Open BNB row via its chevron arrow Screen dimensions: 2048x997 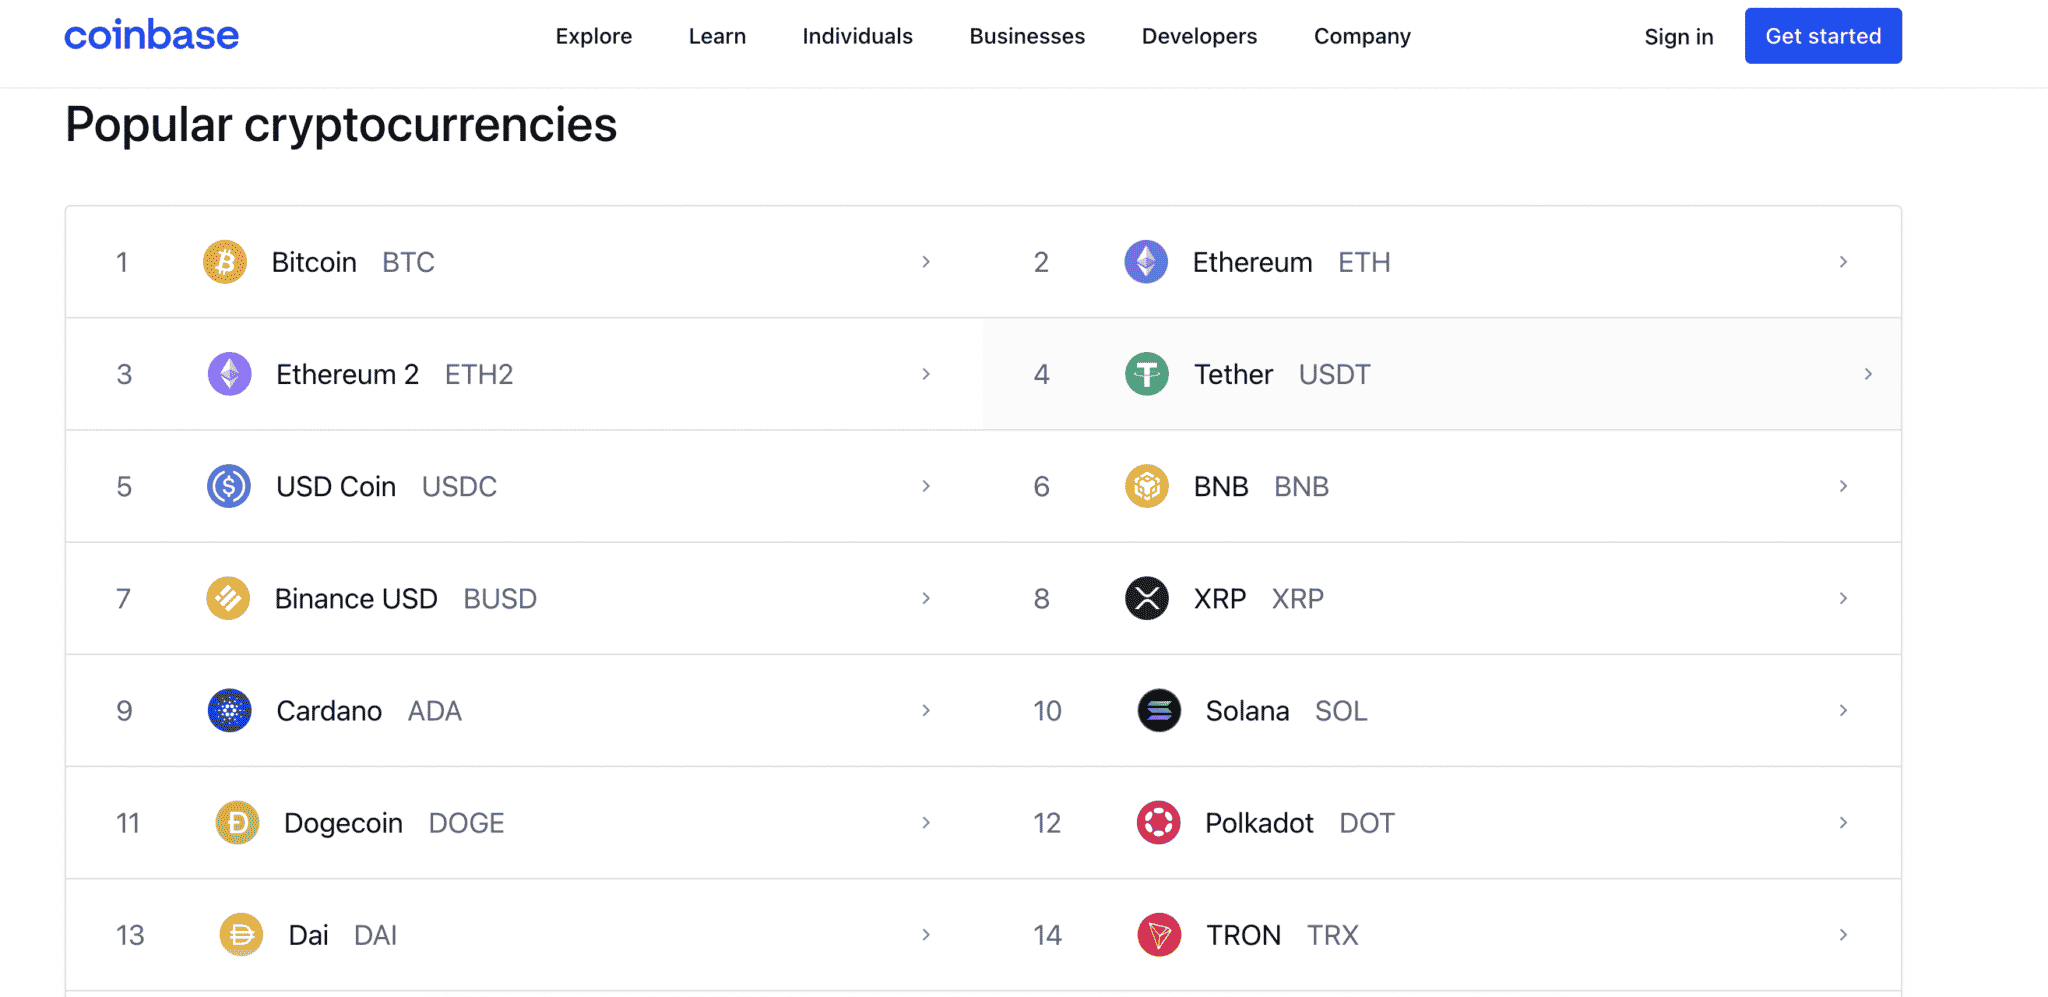1843,486
